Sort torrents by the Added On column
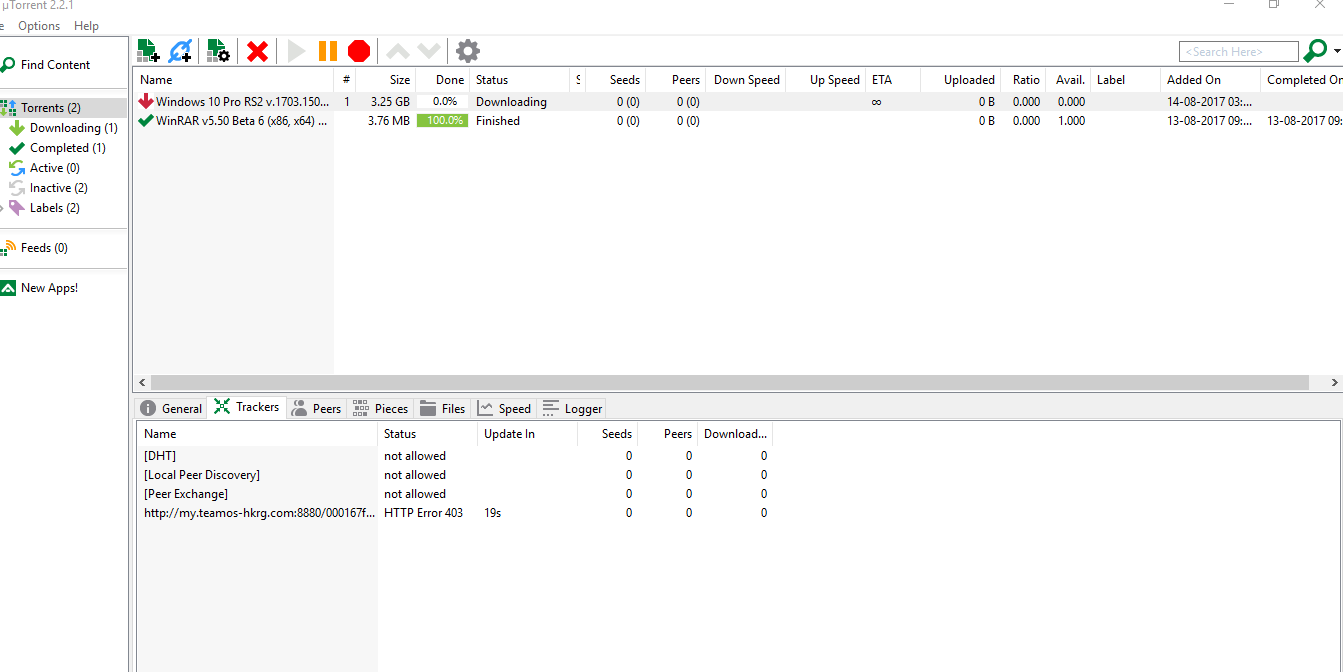 1210,80
